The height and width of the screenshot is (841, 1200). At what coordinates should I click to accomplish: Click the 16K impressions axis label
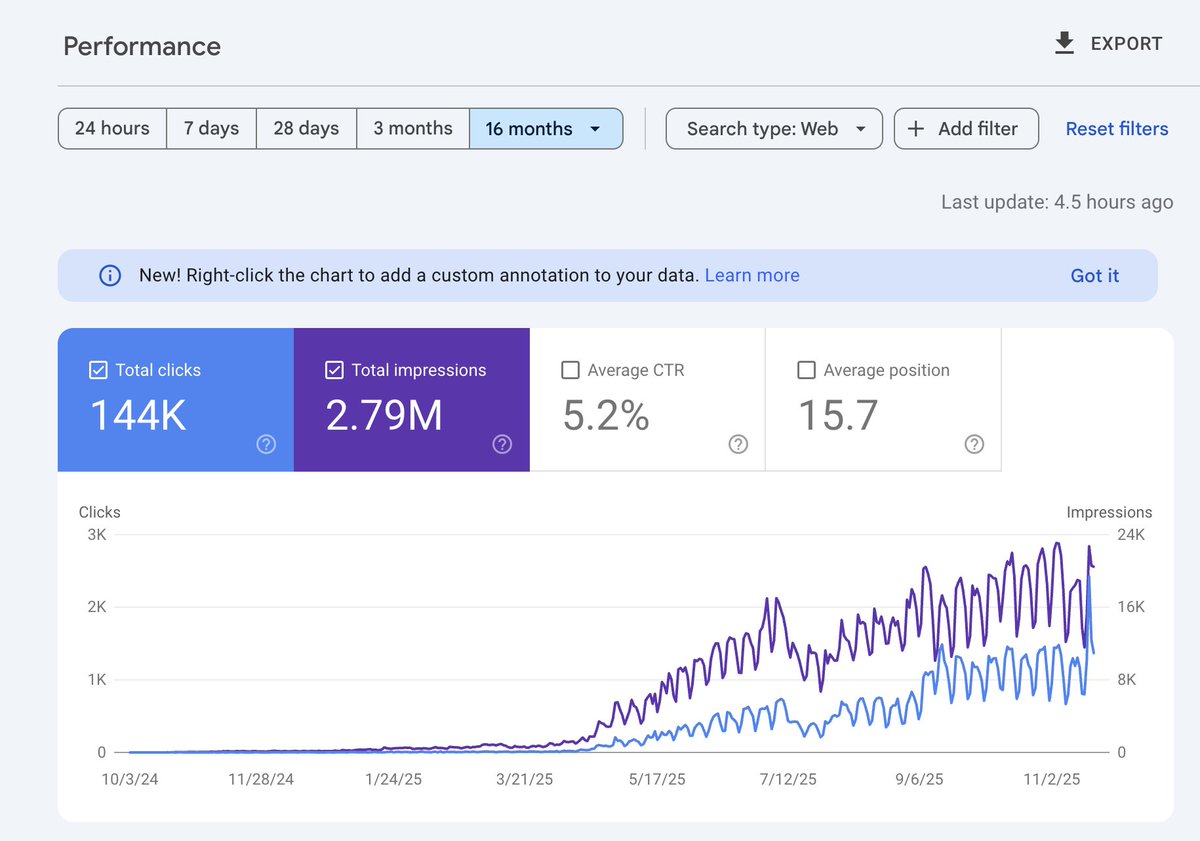coord(1131,607)
